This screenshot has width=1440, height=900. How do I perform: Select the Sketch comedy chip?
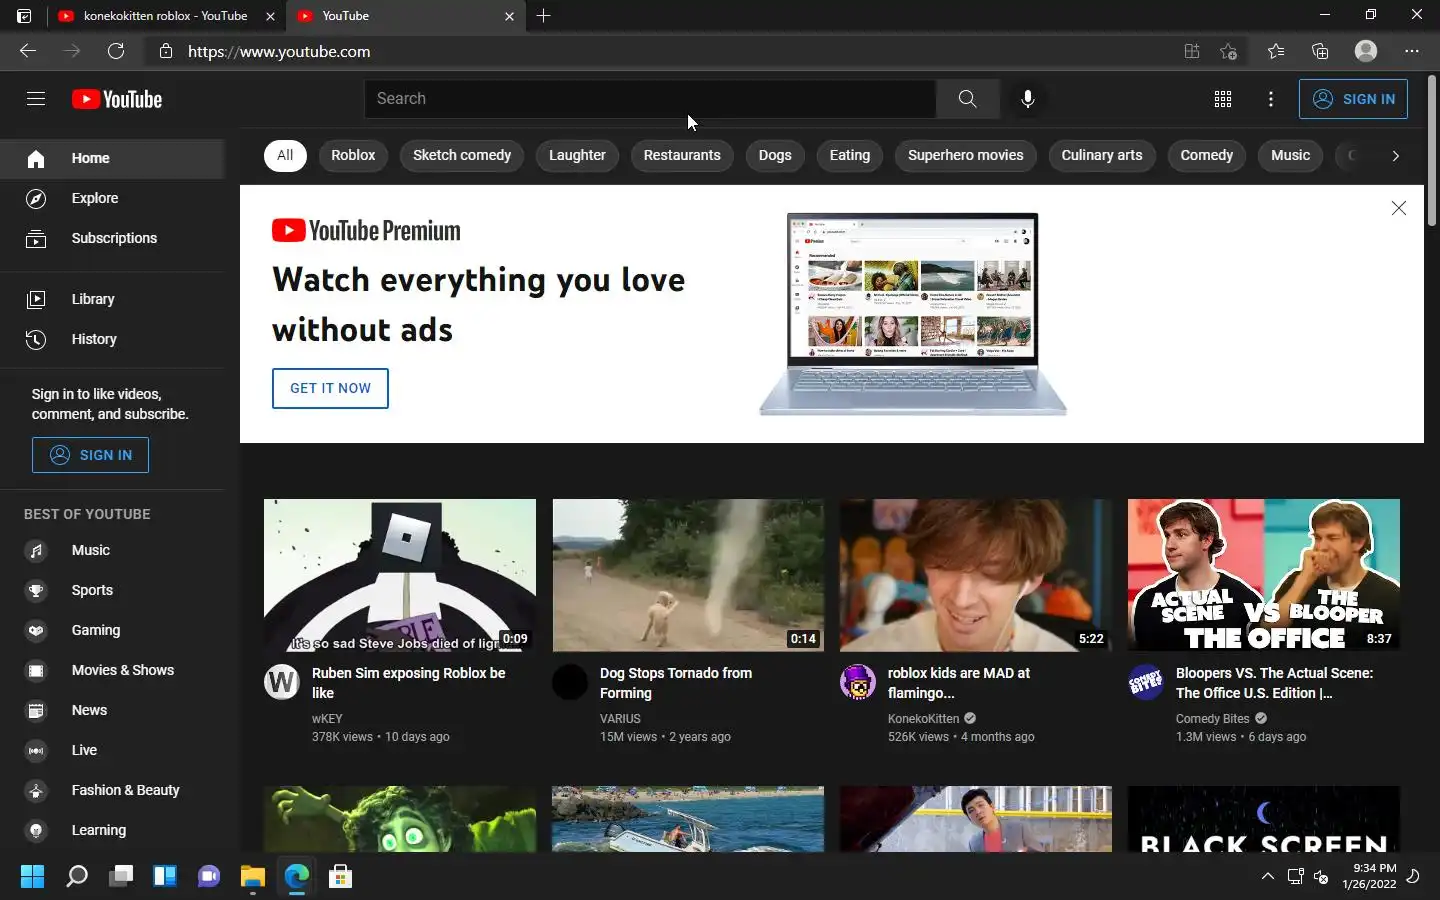tap(462, 155)
